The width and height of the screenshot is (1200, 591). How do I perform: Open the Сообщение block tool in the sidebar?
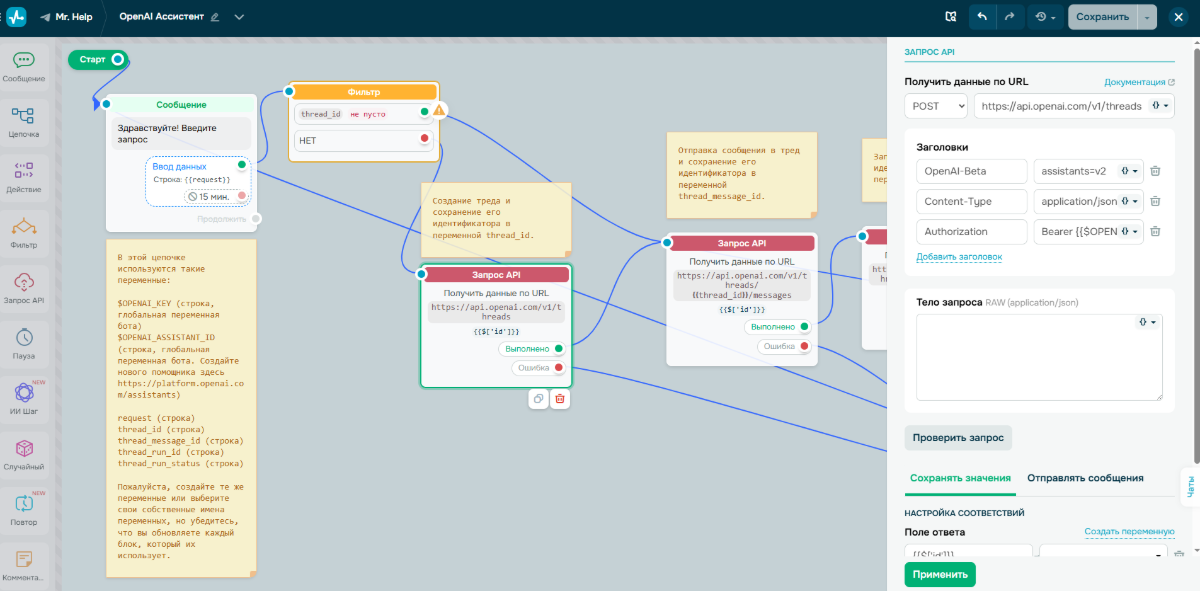(24, 67)
